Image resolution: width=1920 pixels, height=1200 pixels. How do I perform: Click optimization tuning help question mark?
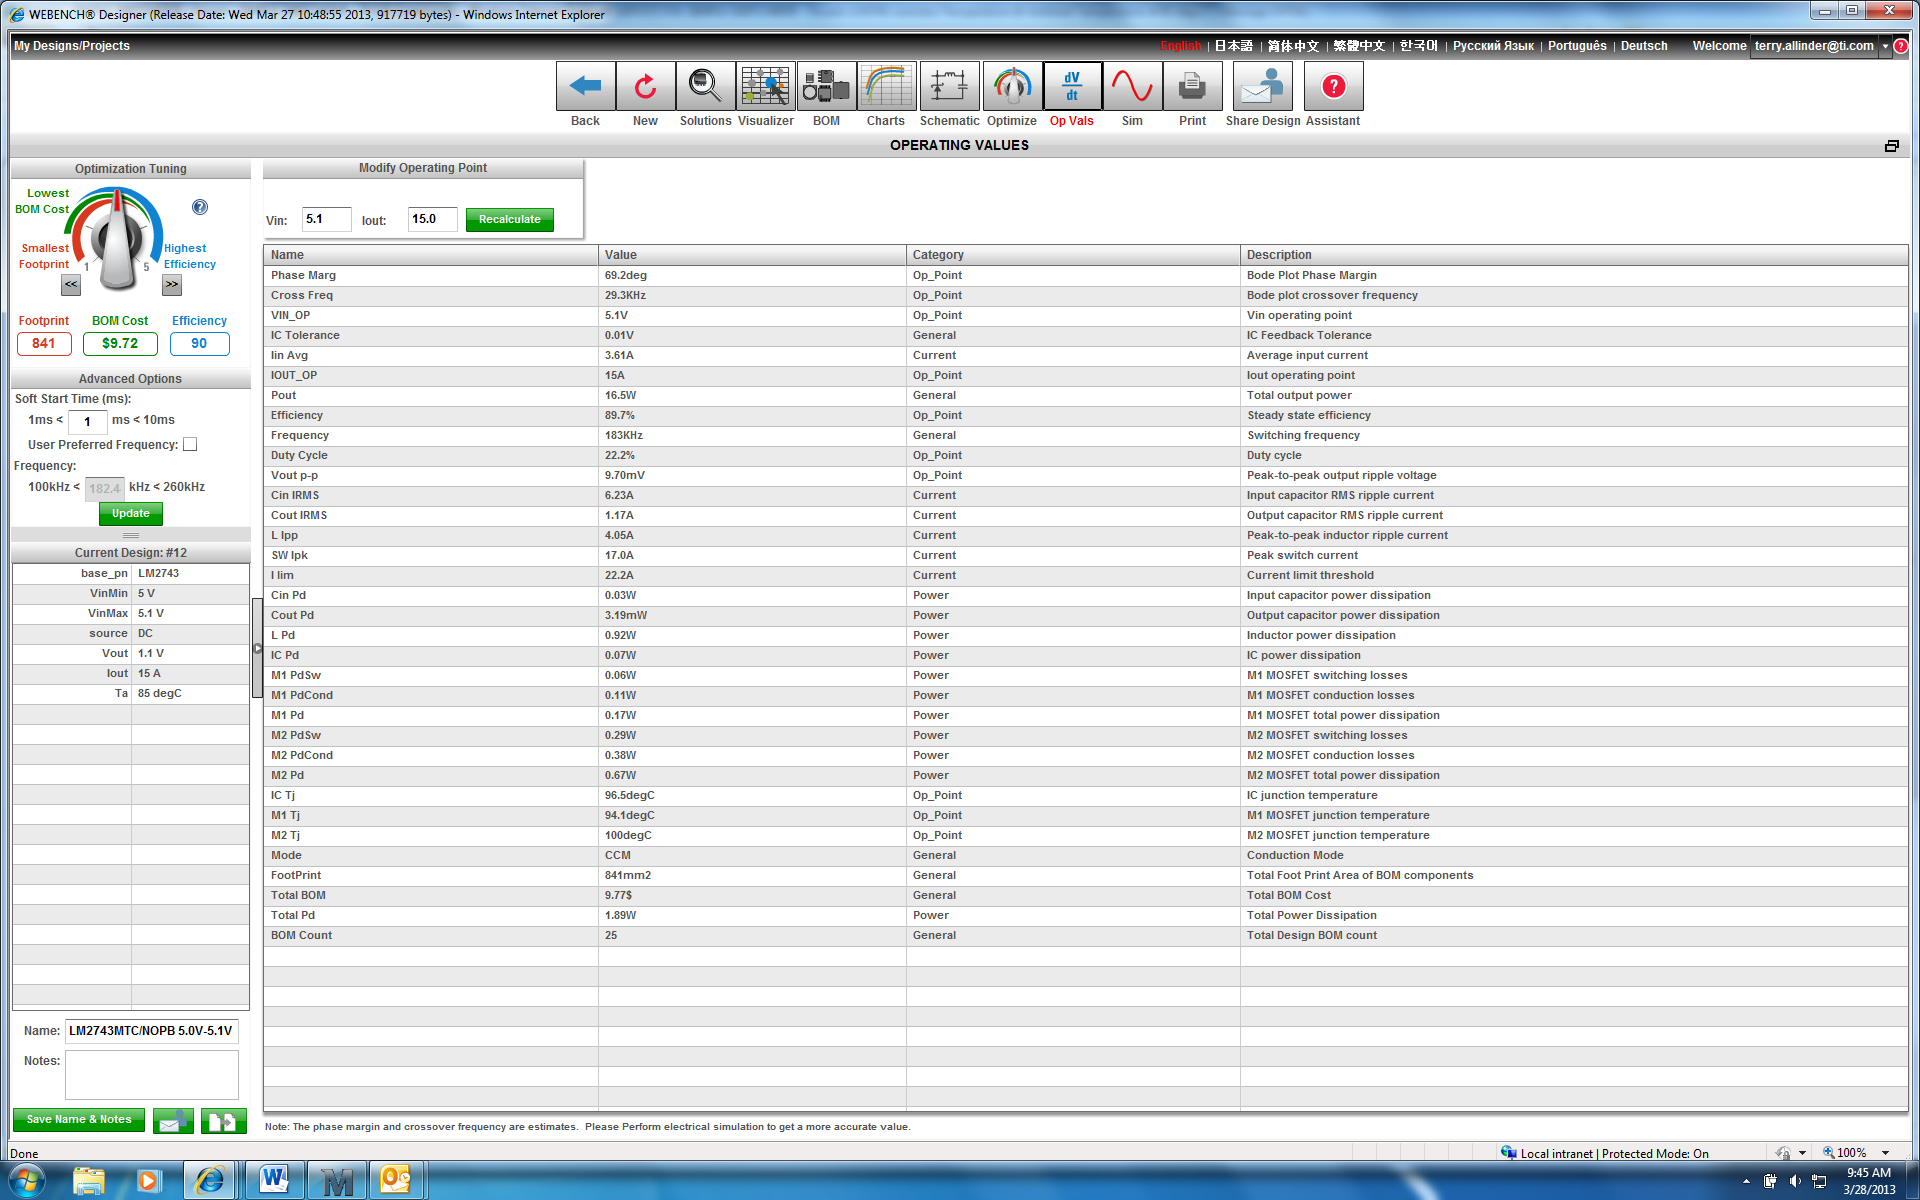point(200,207)
